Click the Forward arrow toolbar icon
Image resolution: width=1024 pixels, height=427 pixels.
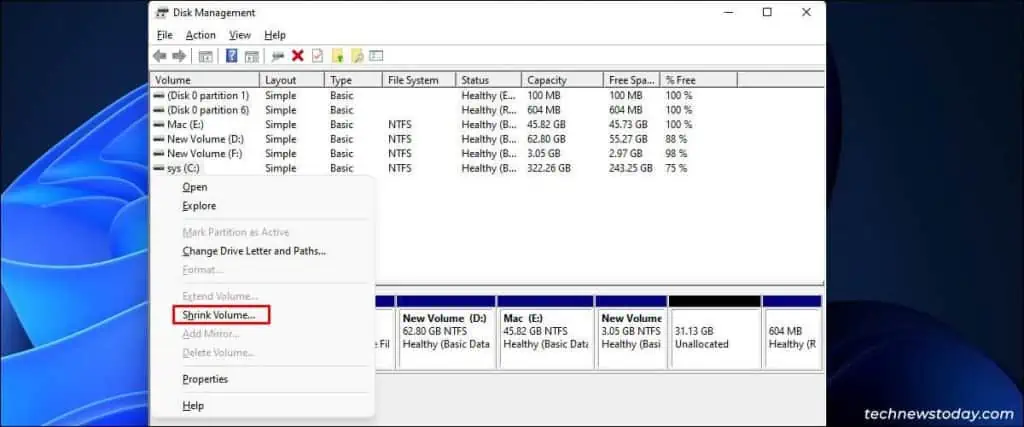pos(179,56)
